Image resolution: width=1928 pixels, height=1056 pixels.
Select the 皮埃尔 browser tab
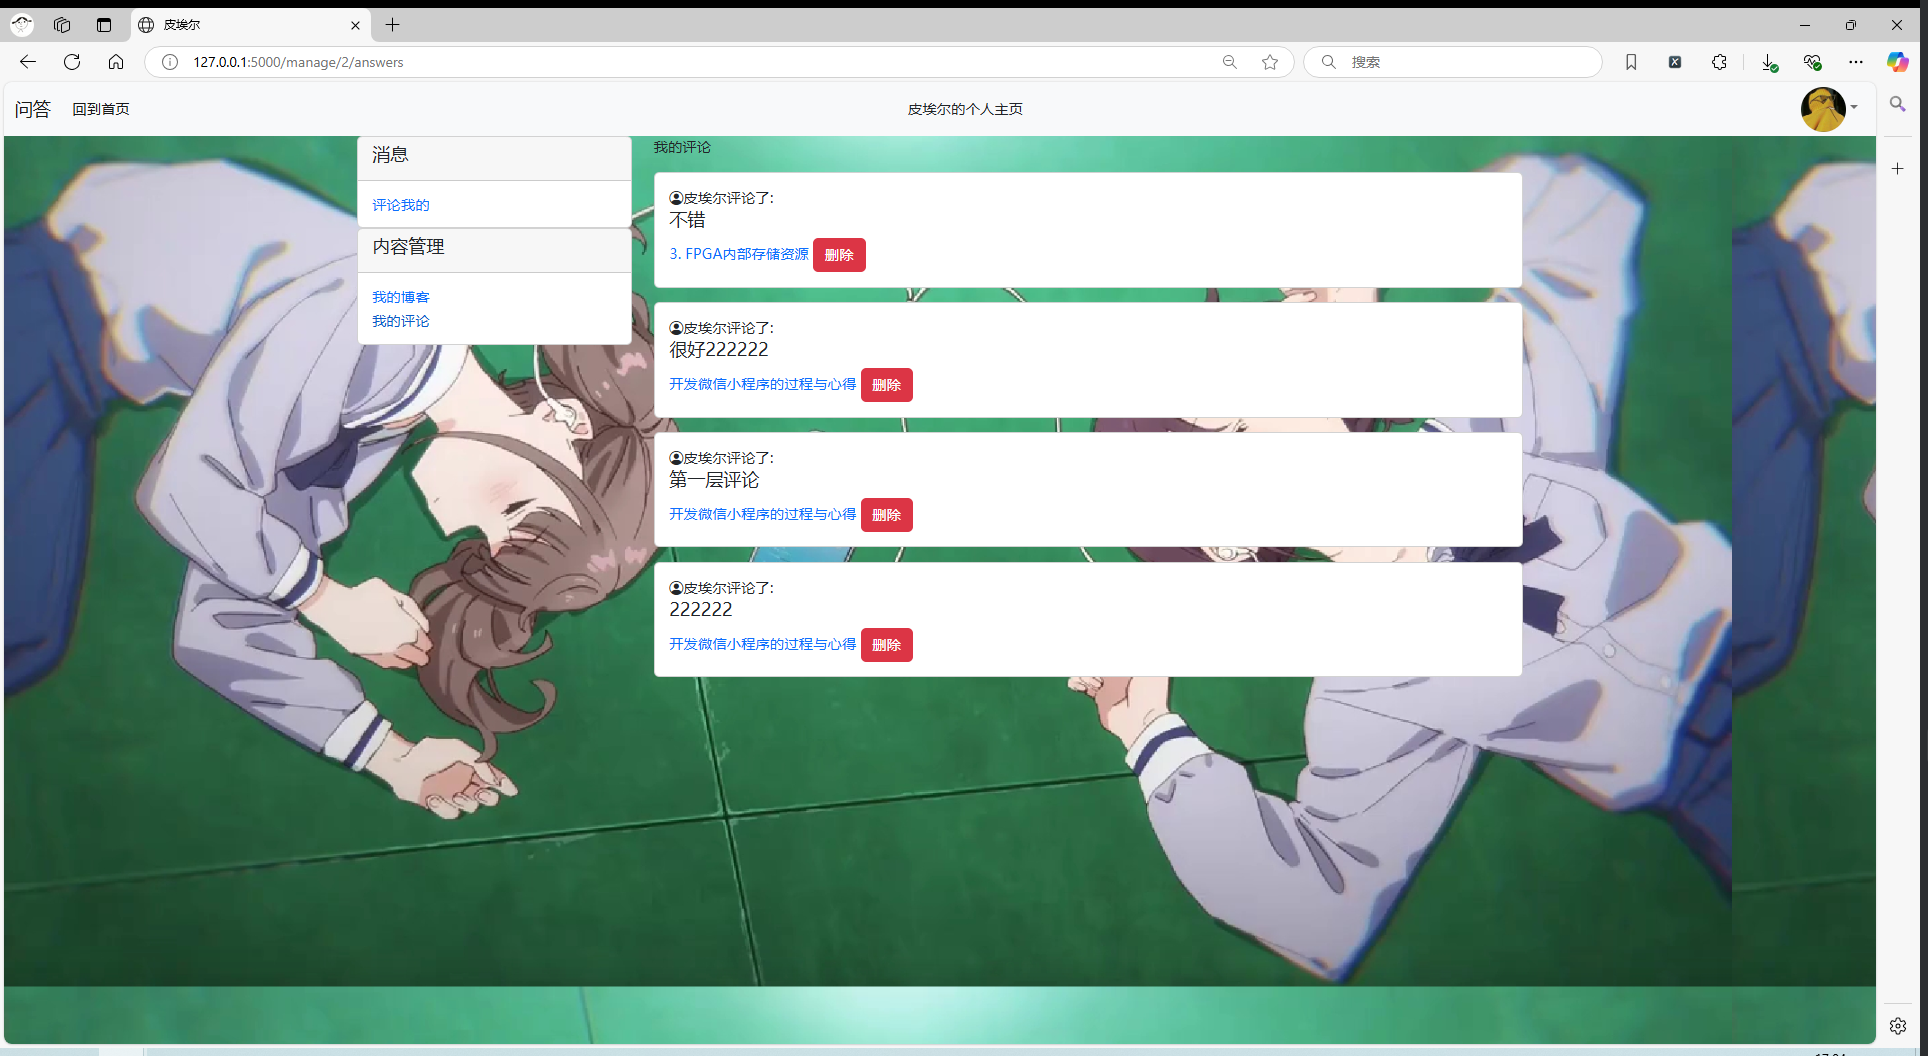[250, 25]
